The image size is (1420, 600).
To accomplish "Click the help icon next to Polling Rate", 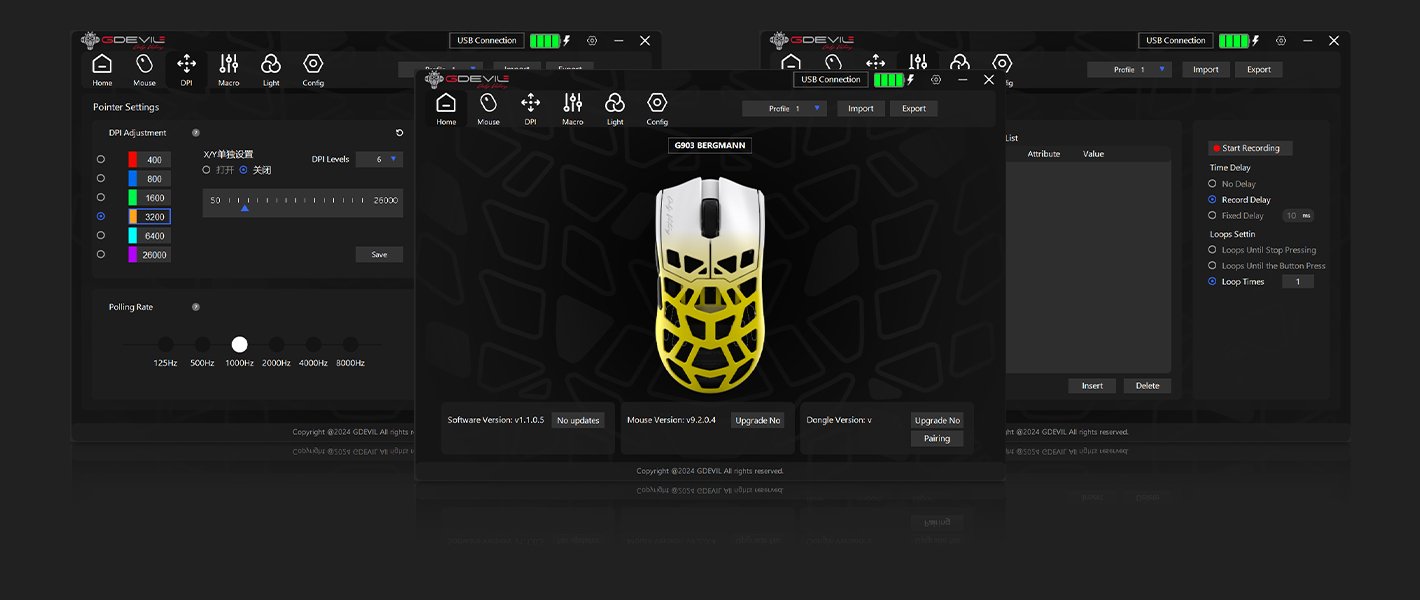I will 196,307.
